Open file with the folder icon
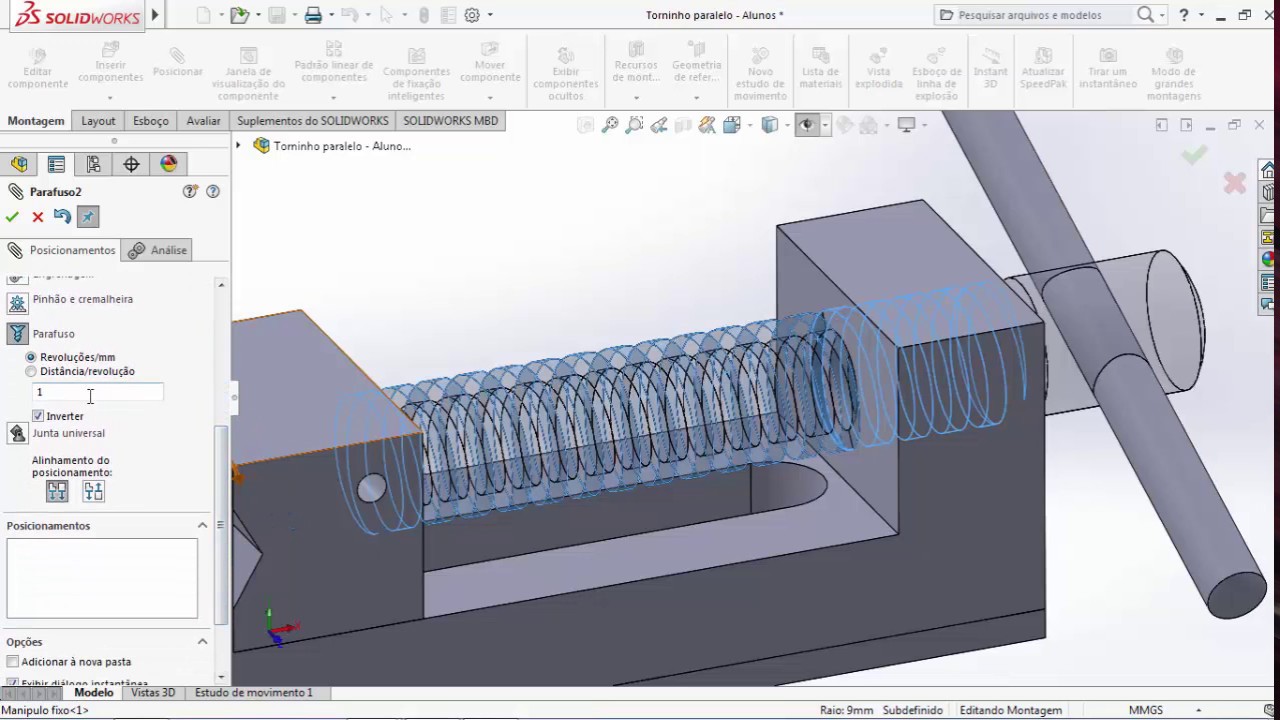Viewport: 1280px width, 720px height. click(x=238, y=15)
